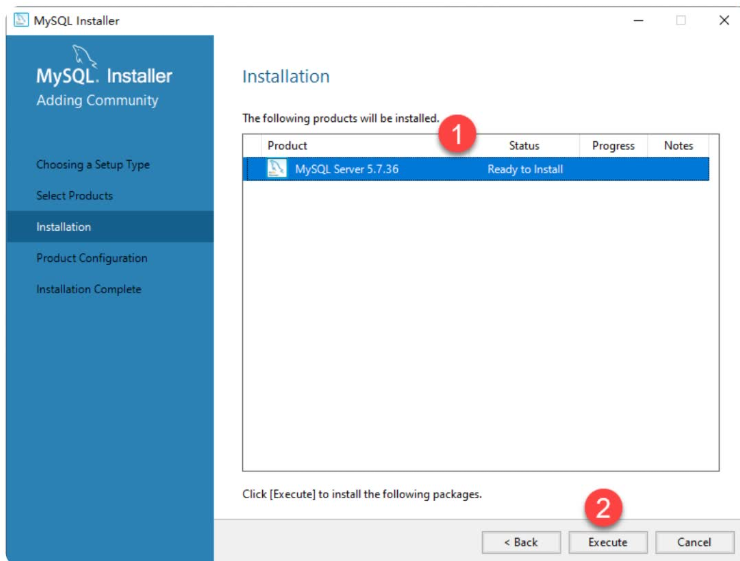Click the Status column header
Image resolution: width=740 pixels, height=561 pixels.
[524, 145]
